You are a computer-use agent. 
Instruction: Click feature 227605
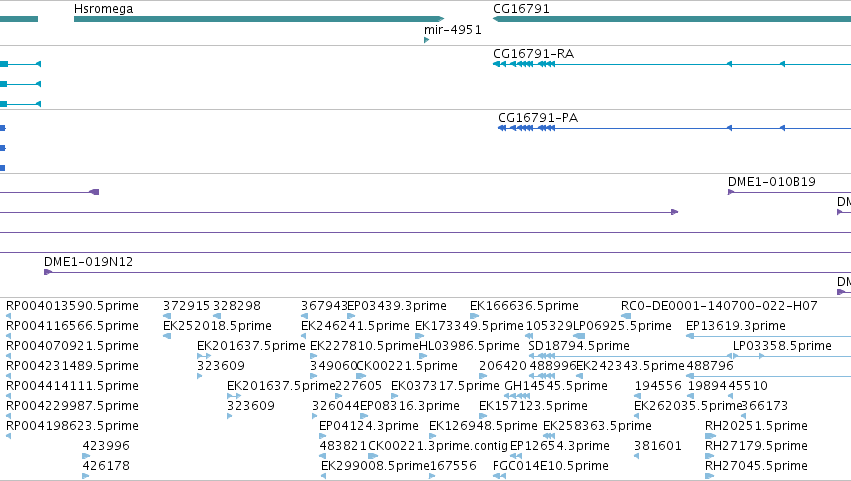359,386
